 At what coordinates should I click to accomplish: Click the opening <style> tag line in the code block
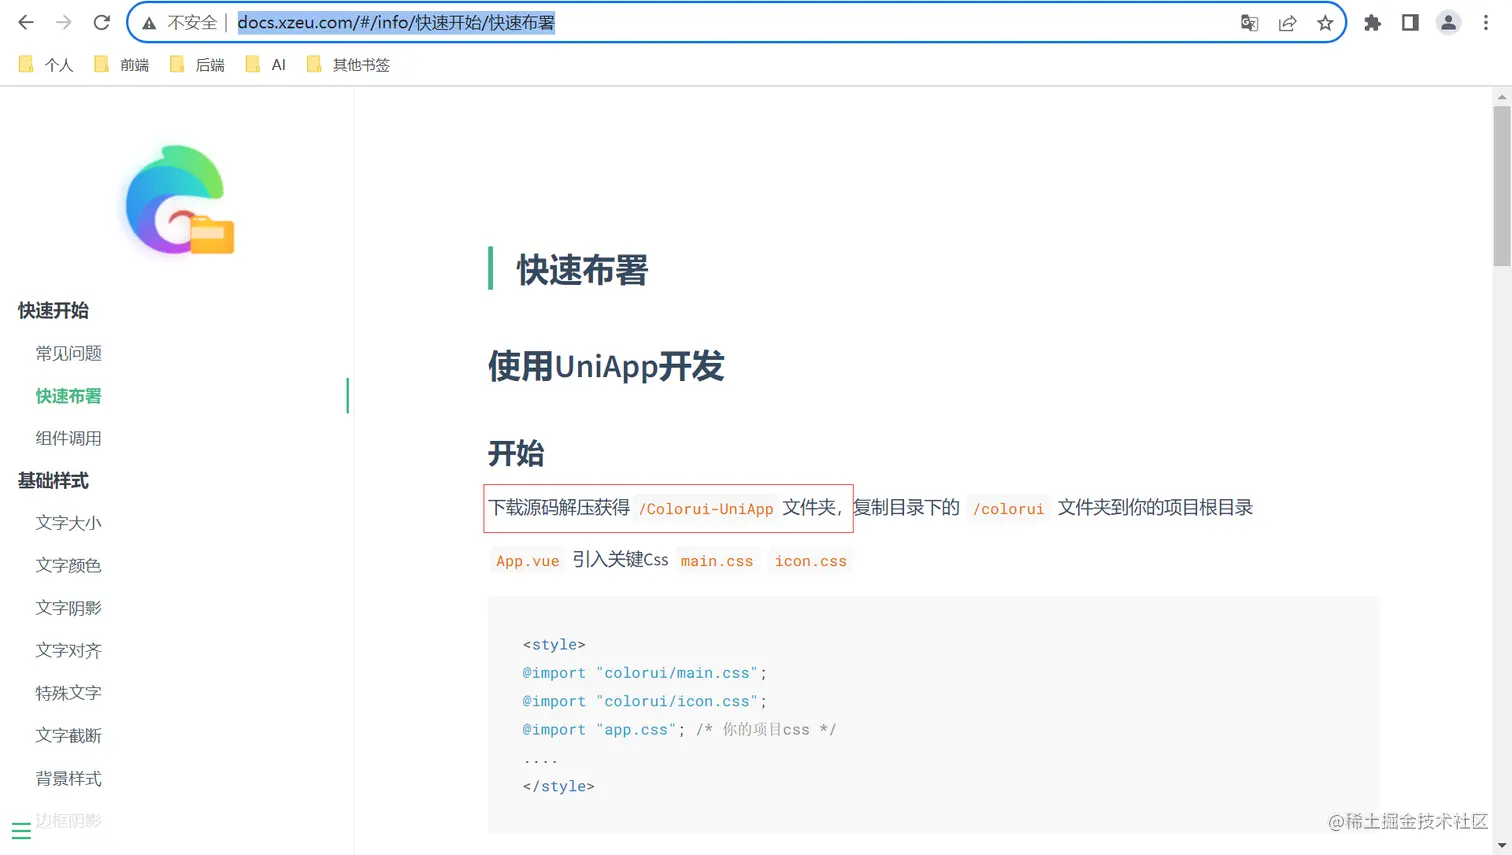tap(554, 645)
